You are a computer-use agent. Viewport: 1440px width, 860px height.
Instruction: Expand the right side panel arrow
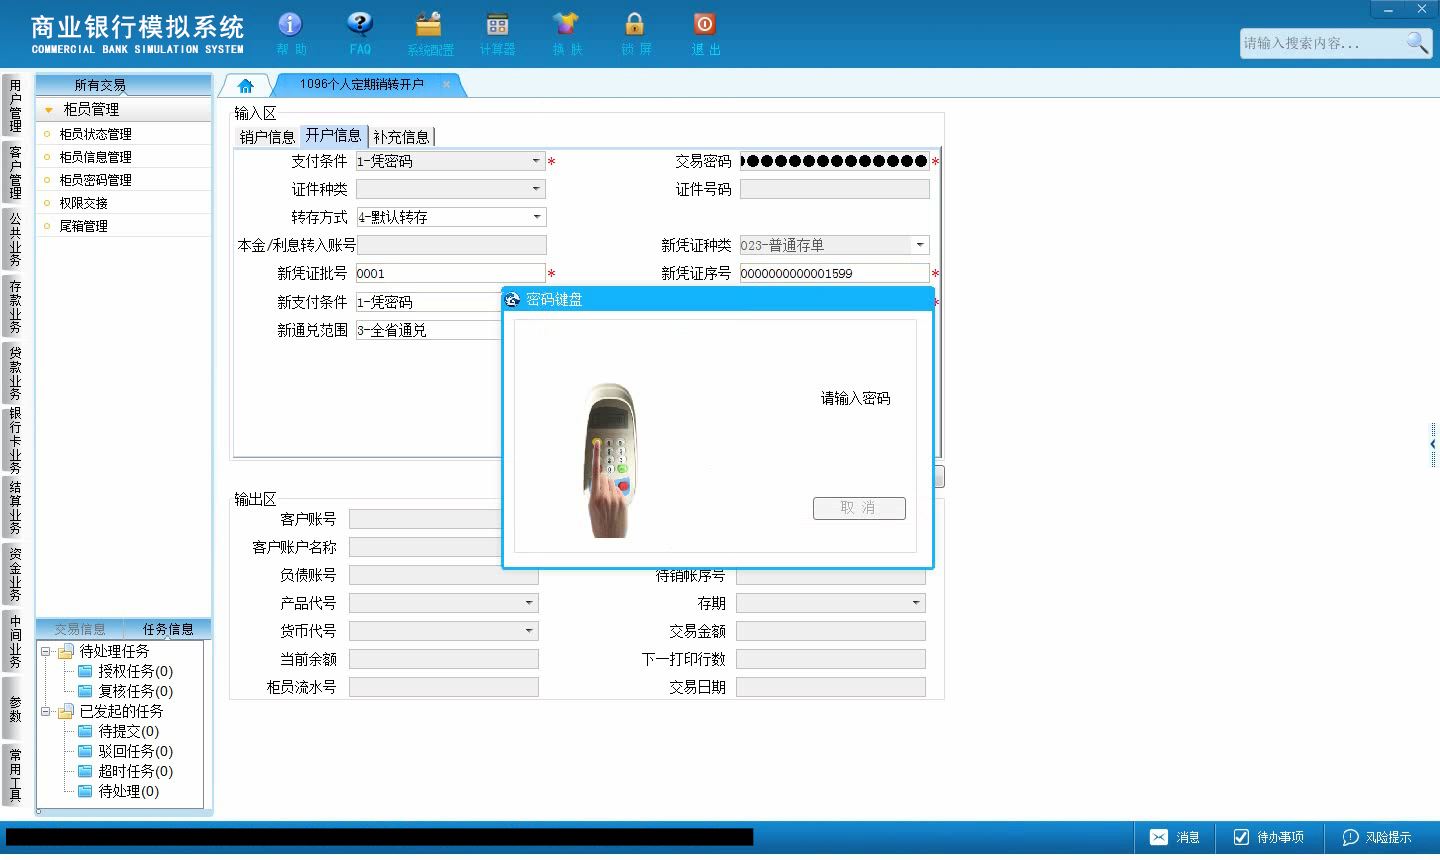tap(1433, 444)
